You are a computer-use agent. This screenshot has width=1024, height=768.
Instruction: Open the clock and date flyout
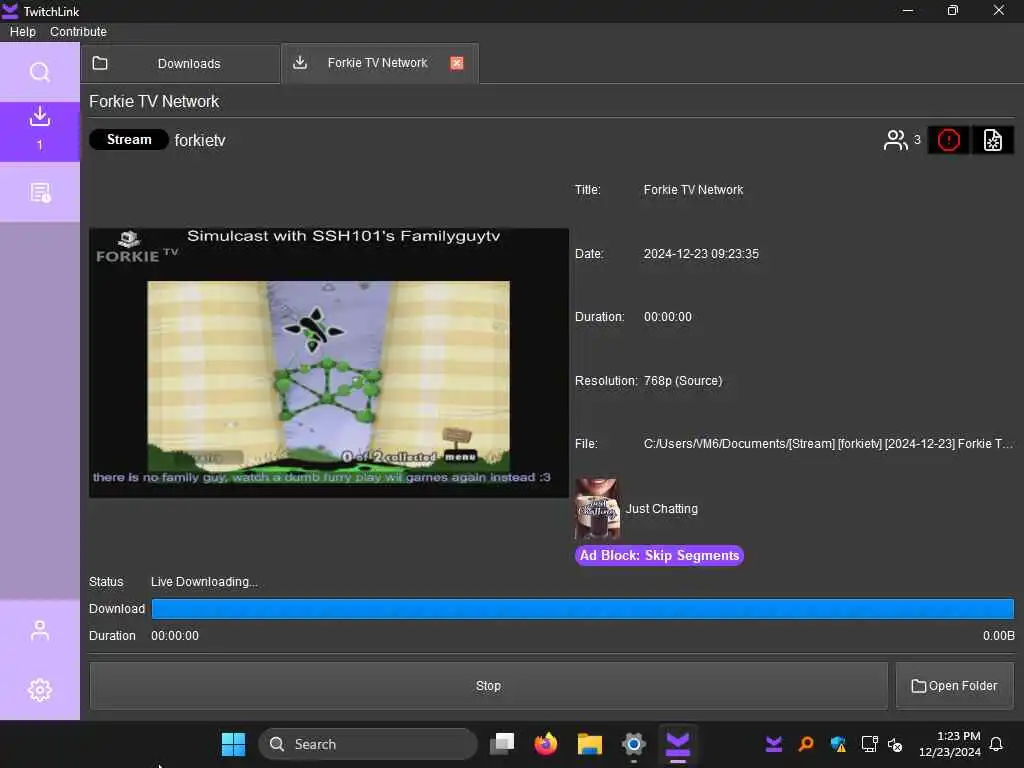coord(950,744)
